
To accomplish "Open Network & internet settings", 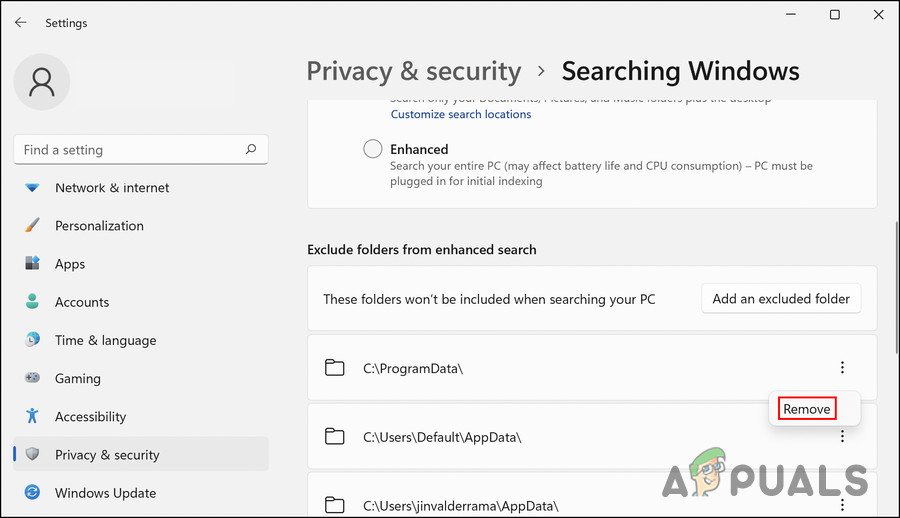I will [111, 188].
